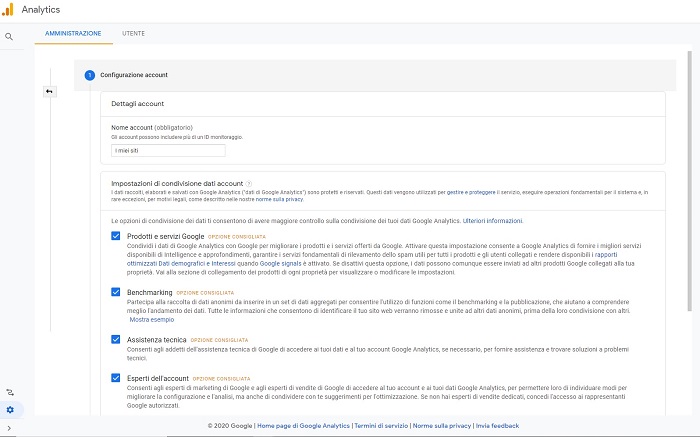Click the Nome account input field
Image resolution: width=700 pixels, height=437 pixels.
click(168, 150)
